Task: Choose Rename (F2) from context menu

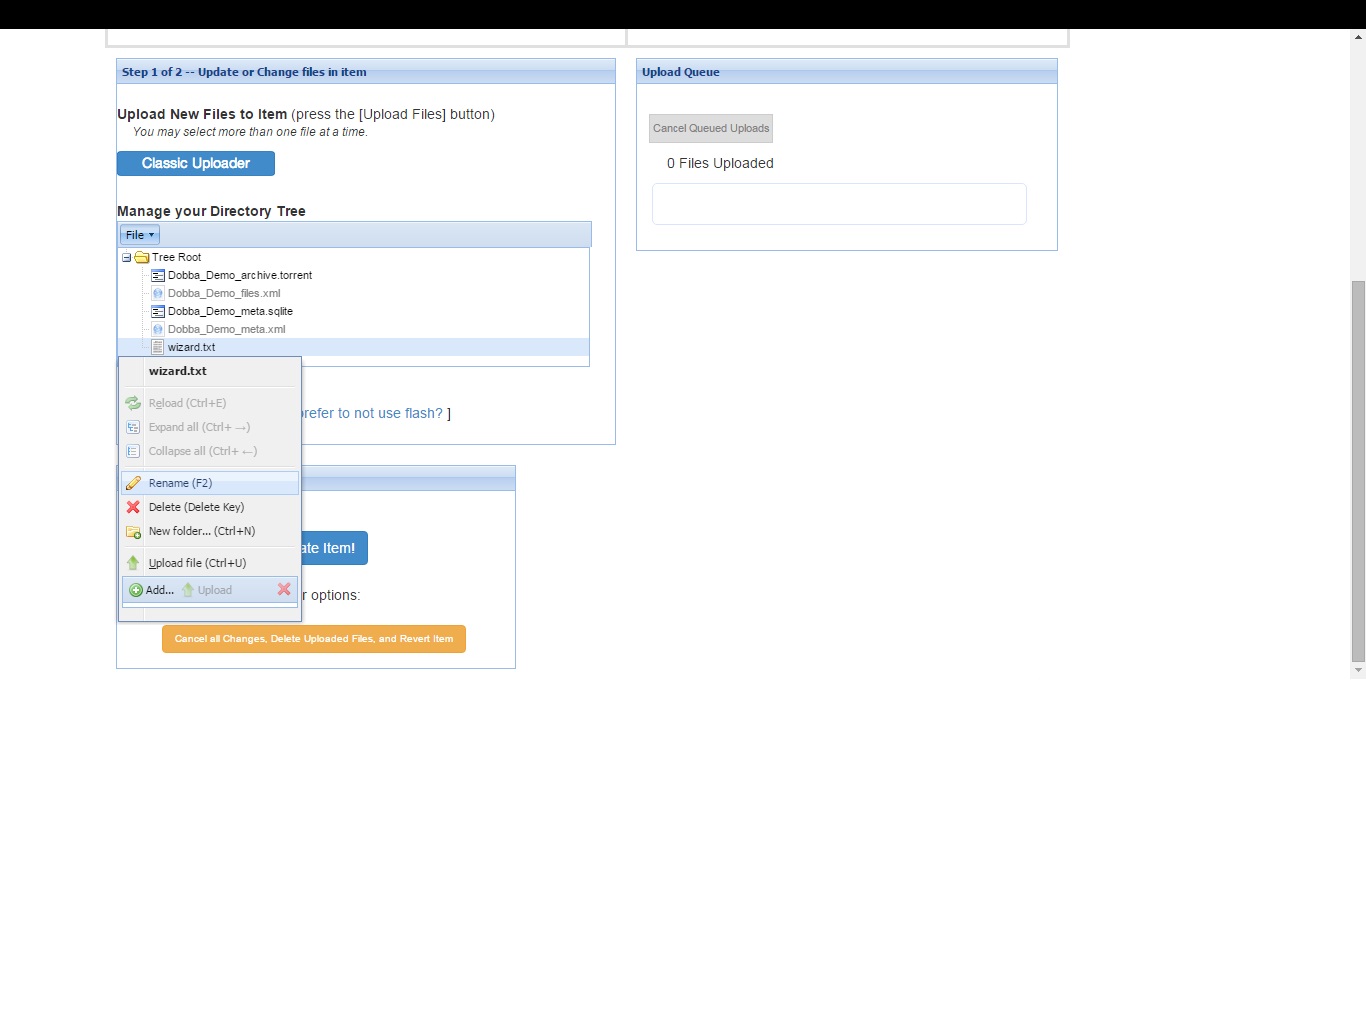Action: (x=181, y=483)
